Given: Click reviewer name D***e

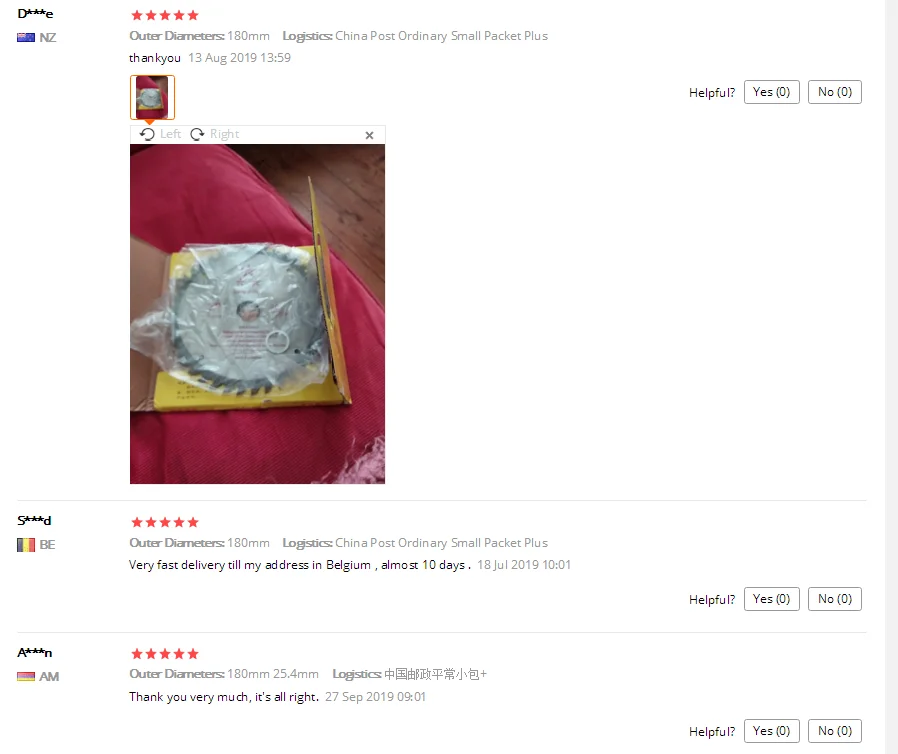Looking at the screenshot, I should 35,14.
